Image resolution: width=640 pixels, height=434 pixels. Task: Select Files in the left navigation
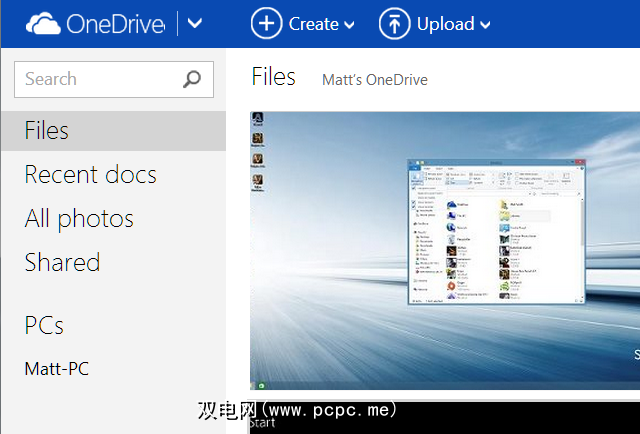coord(47,131)
